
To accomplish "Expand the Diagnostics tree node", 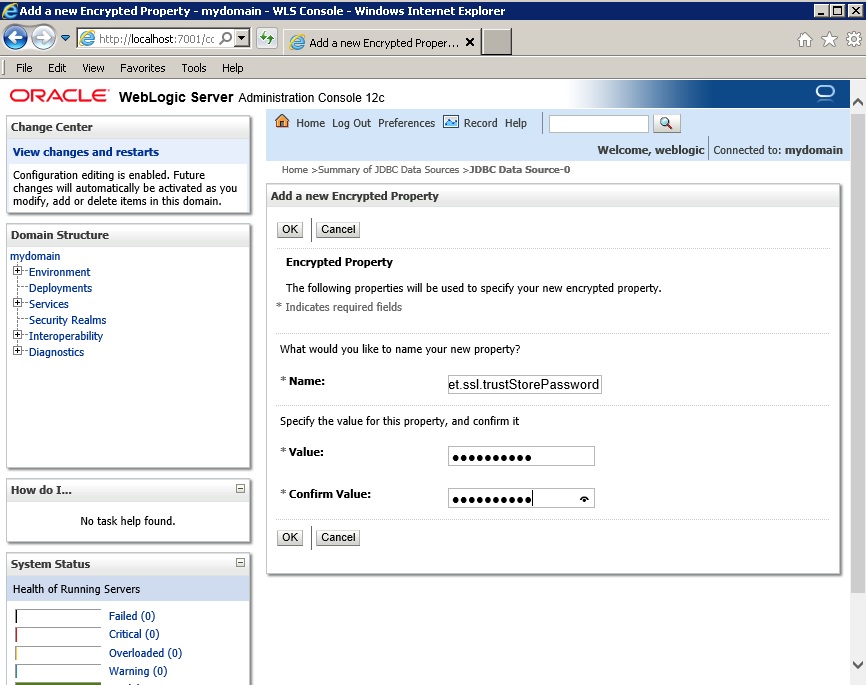I will [17, 351].
